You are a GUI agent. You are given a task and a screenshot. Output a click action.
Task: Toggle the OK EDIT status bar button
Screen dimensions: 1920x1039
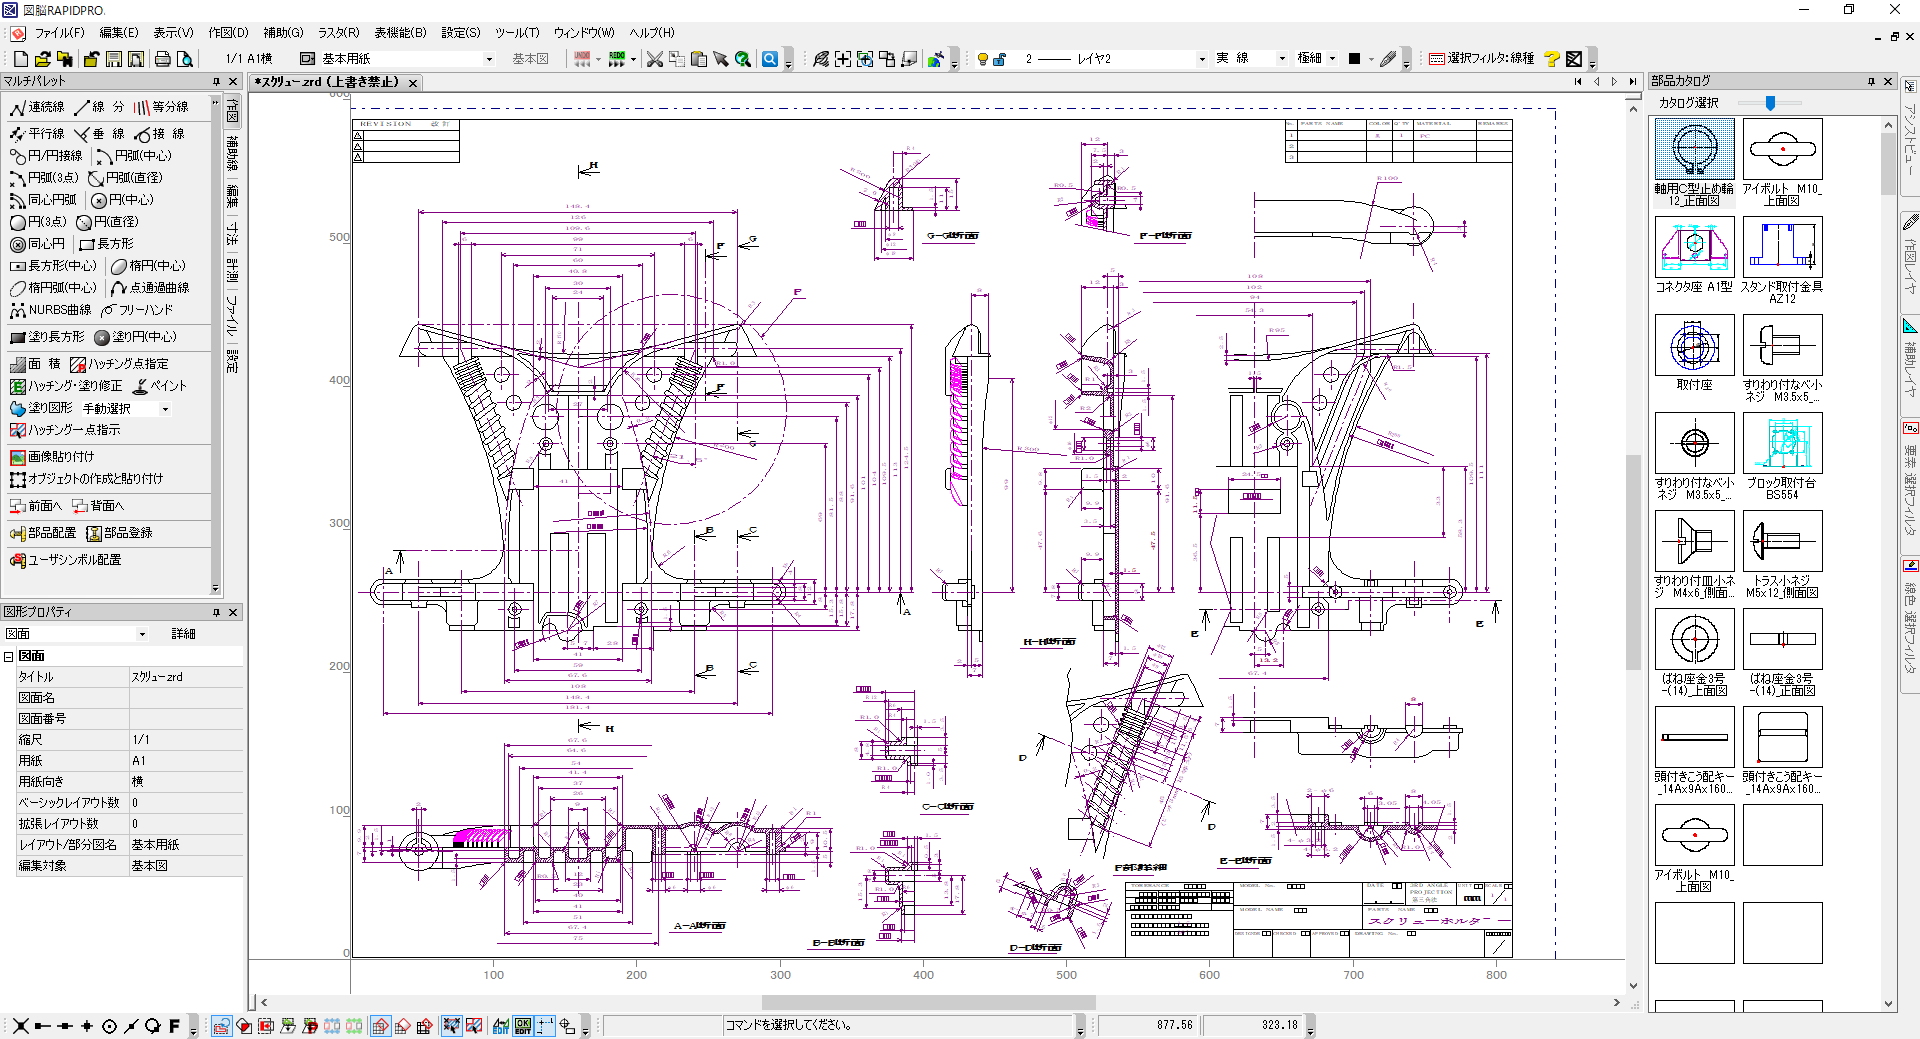[x=523, y=1025]
